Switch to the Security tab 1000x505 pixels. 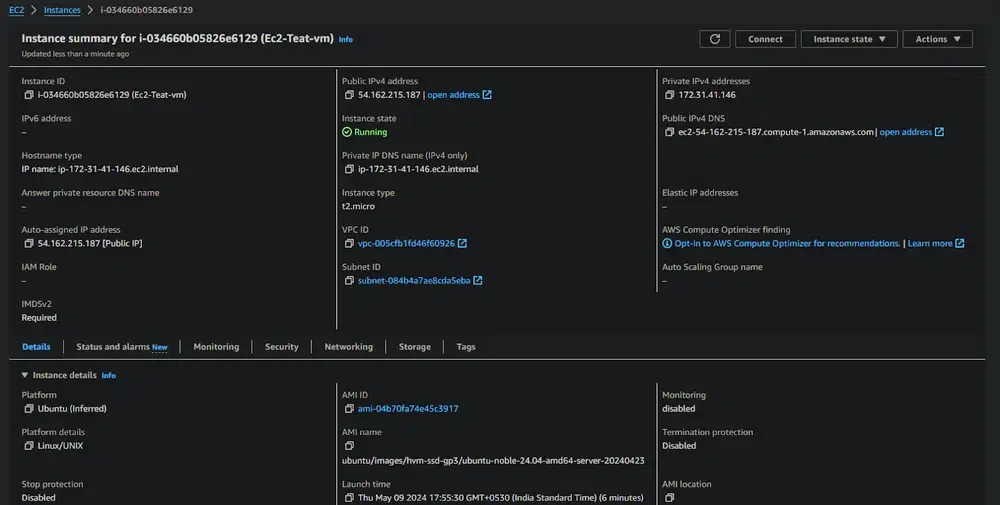pos(281,347)
